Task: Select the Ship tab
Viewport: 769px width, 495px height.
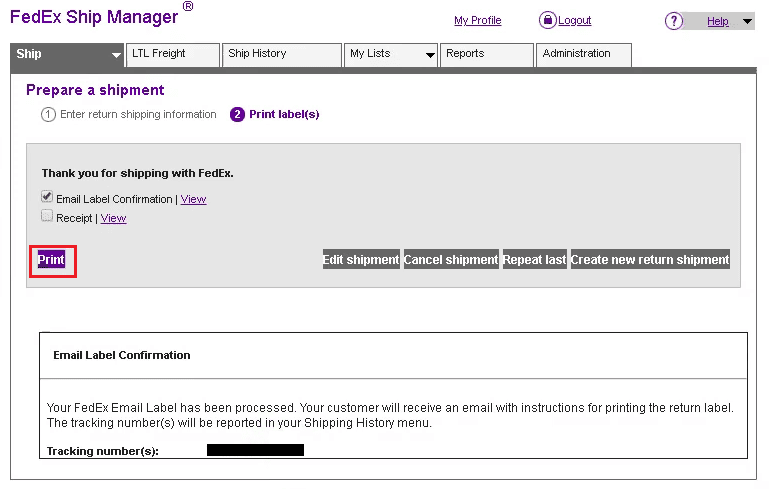Action: click(x=67, y=55)
